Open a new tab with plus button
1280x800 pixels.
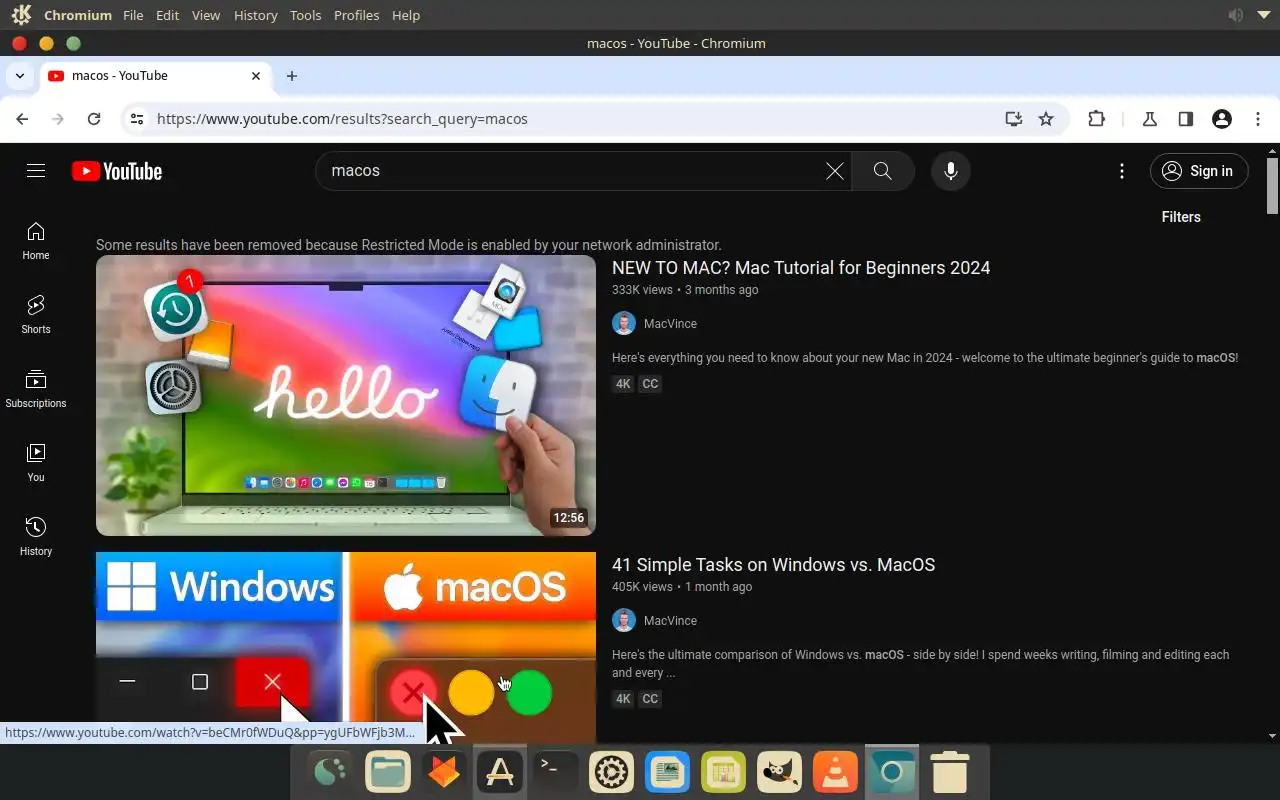292,76
